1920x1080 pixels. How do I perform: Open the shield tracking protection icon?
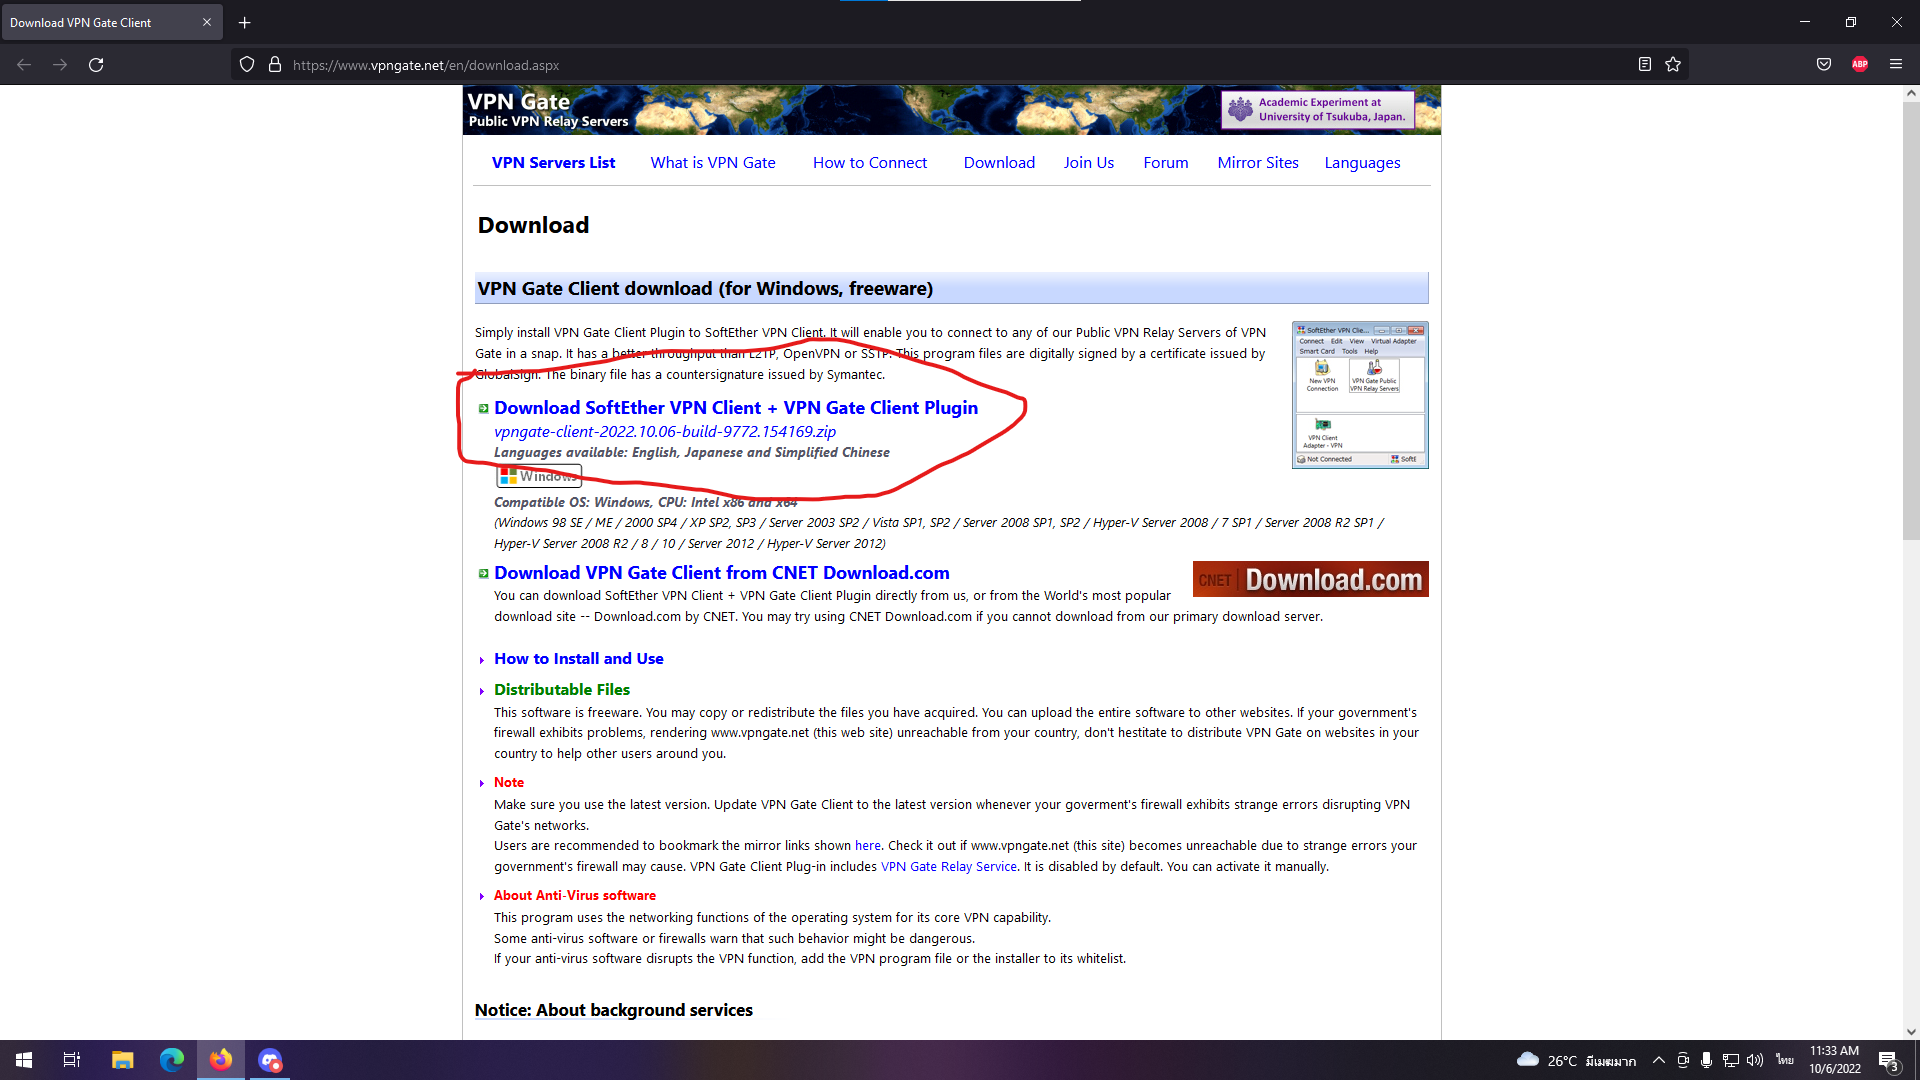coord(247,65)
